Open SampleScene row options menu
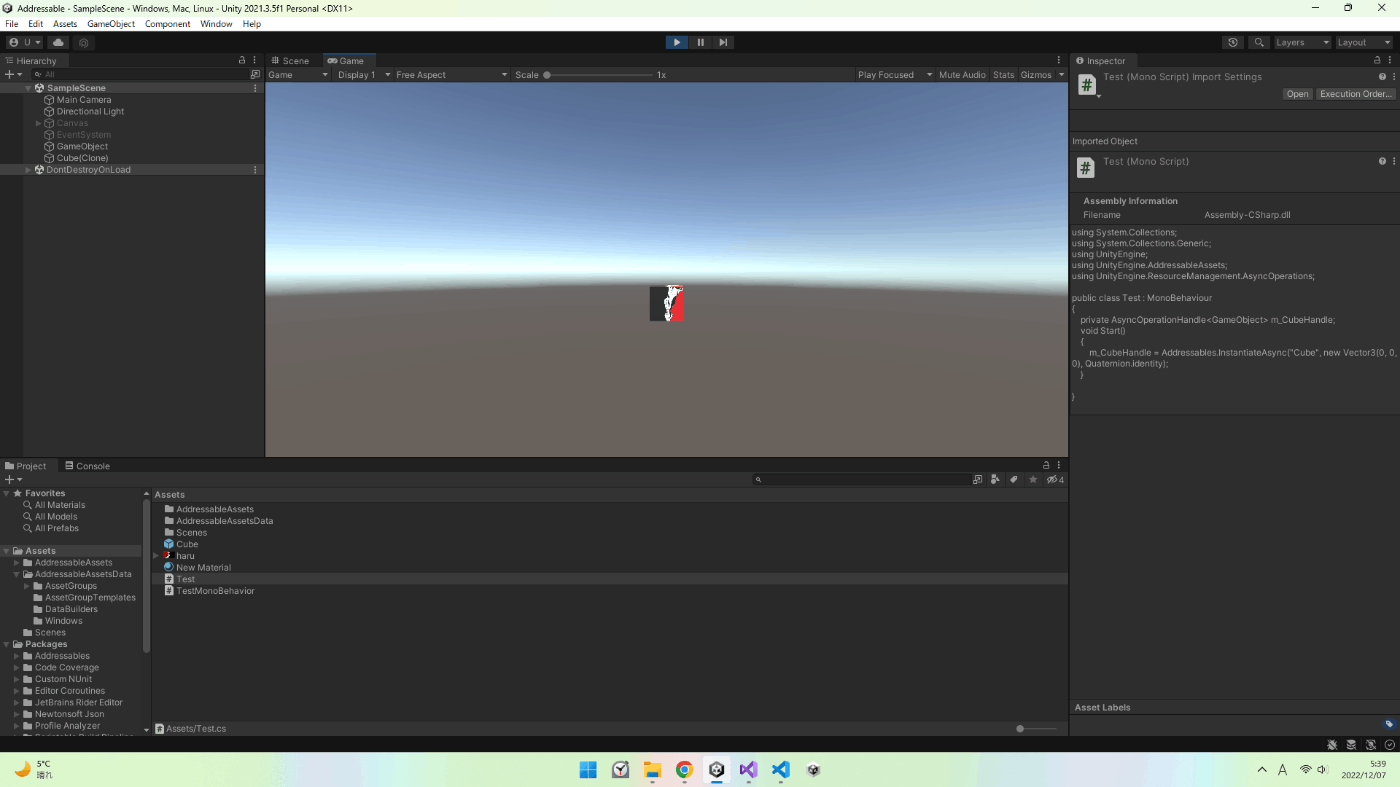This screenshot has width=1400, height=787. tap(255, 88)
